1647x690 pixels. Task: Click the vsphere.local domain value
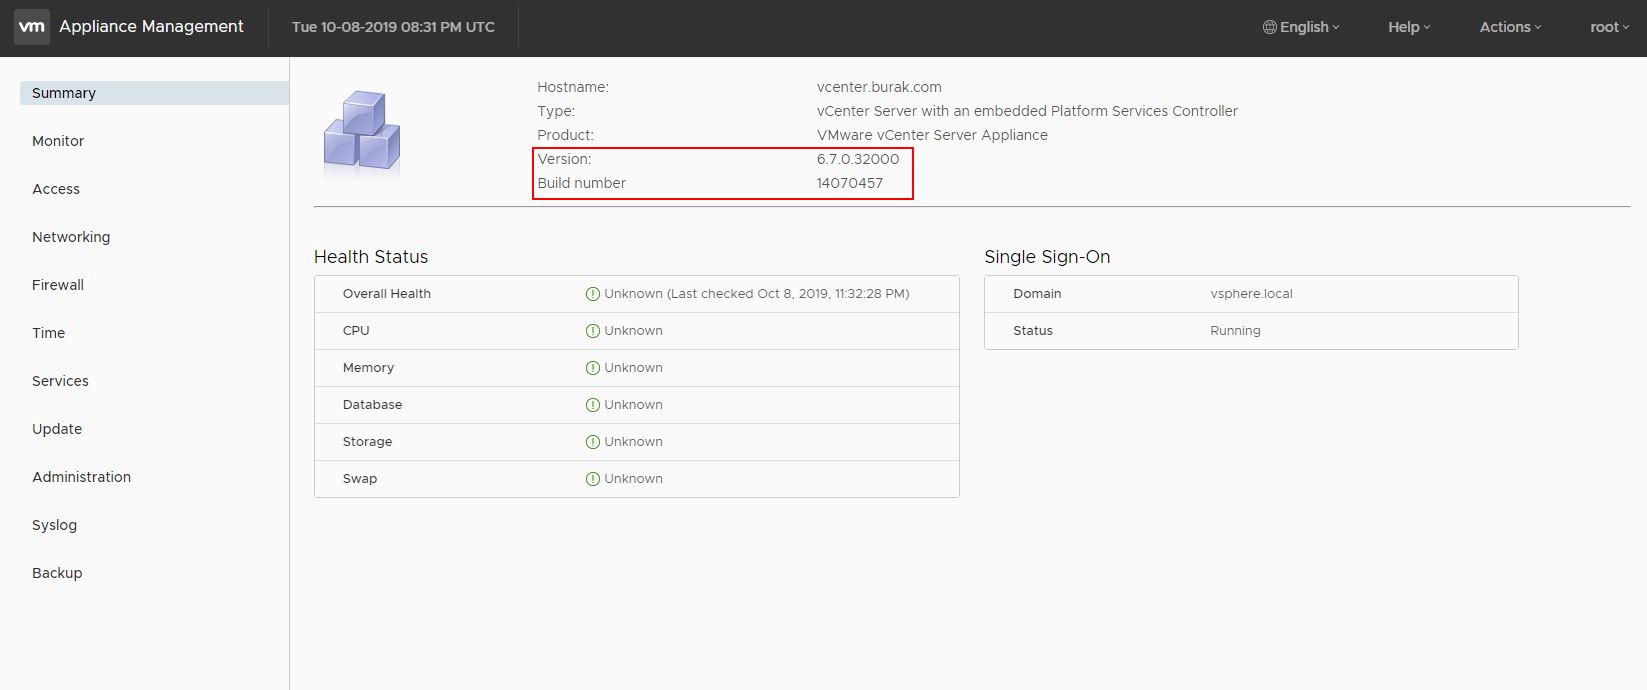(x=1251, y=294)
